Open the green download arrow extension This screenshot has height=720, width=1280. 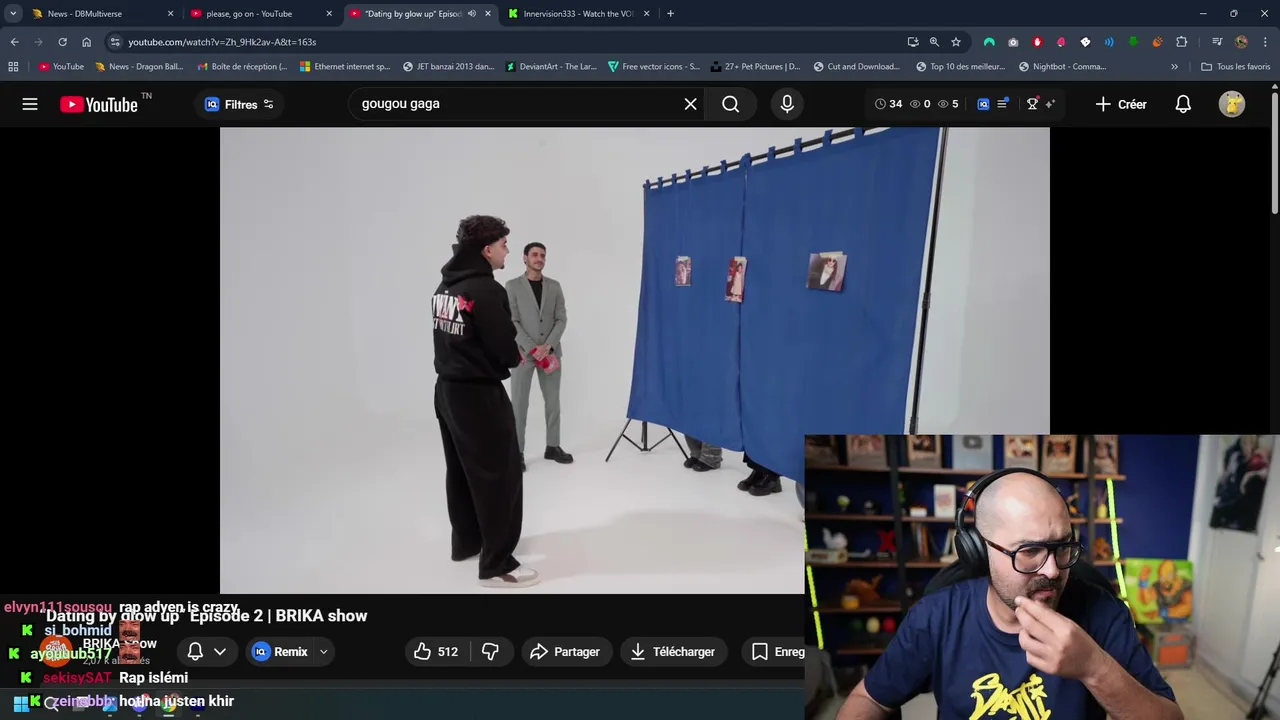pos(1133,42)
